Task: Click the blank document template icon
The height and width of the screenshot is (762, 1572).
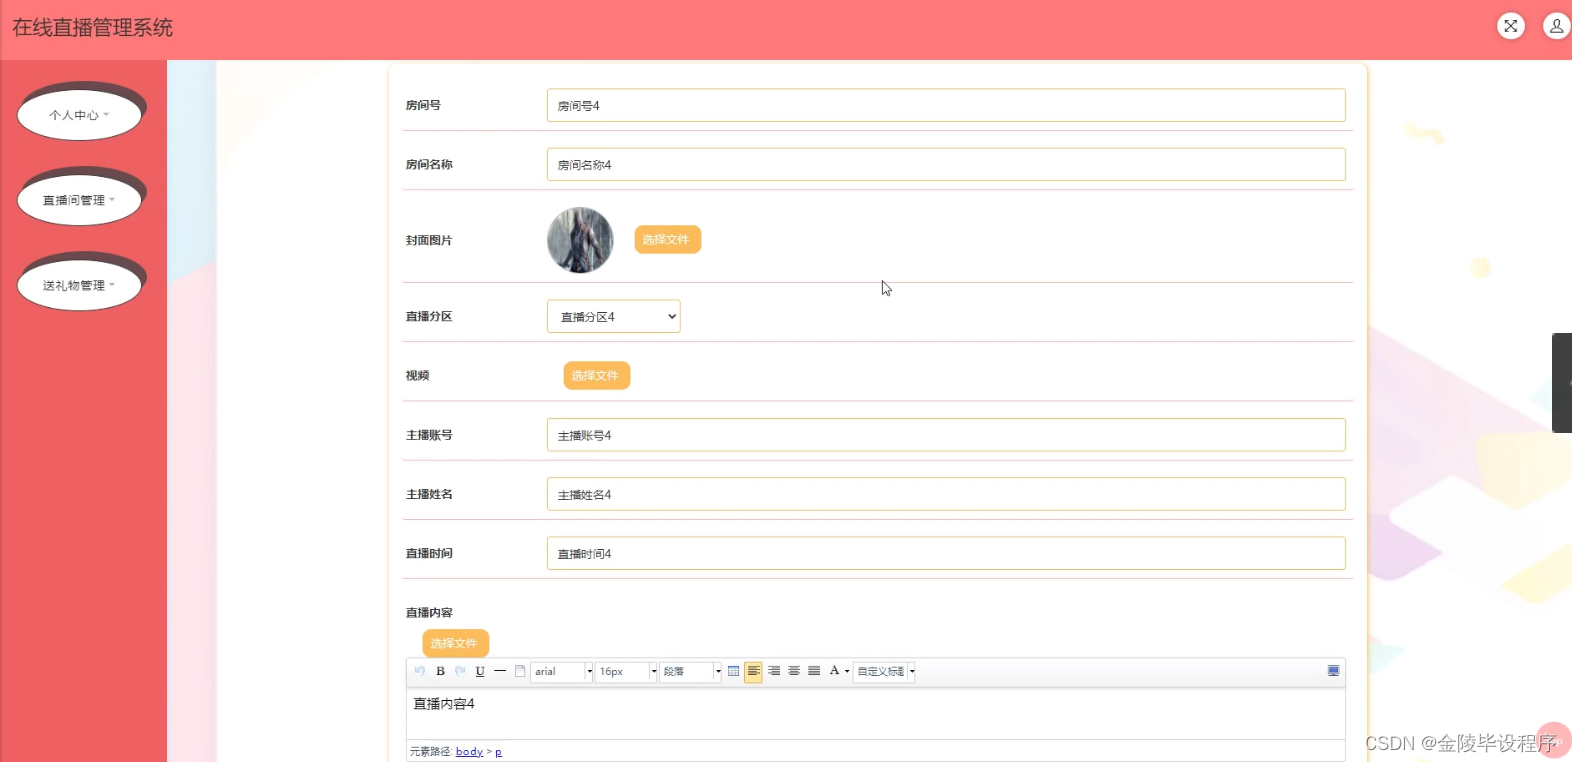Action: [520, 671]
